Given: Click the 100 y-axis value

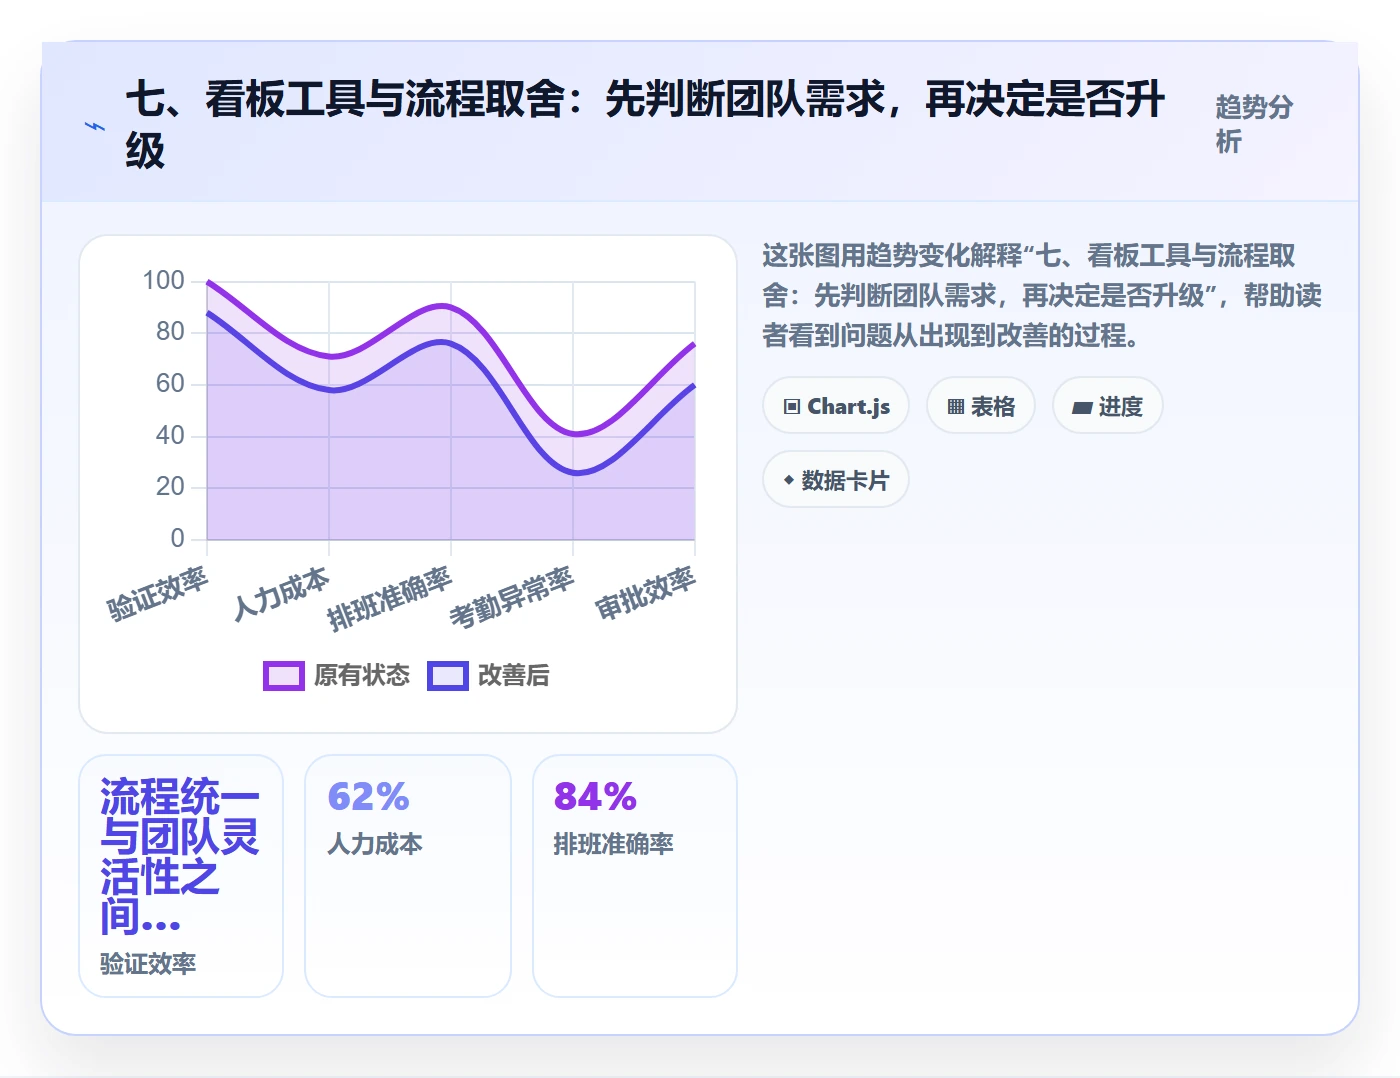Looking at the screenshot, I should (163, 280).
